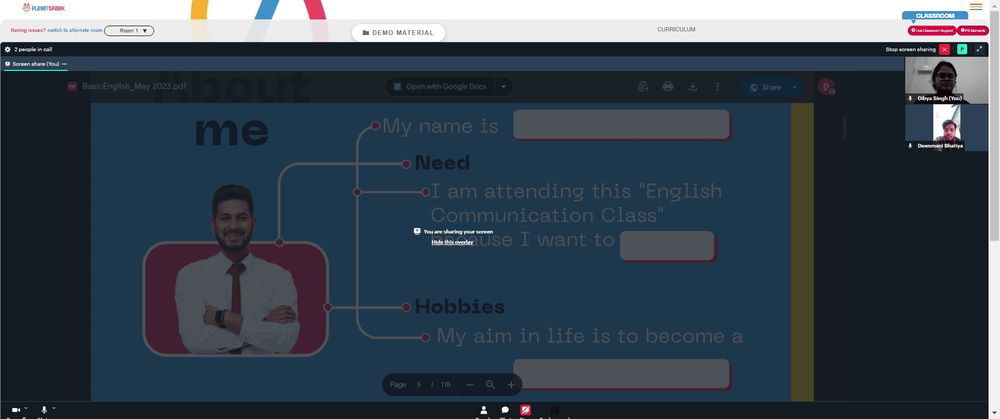Expand camera options chevron
1000x419 pixels.
[x=26, y=408]
